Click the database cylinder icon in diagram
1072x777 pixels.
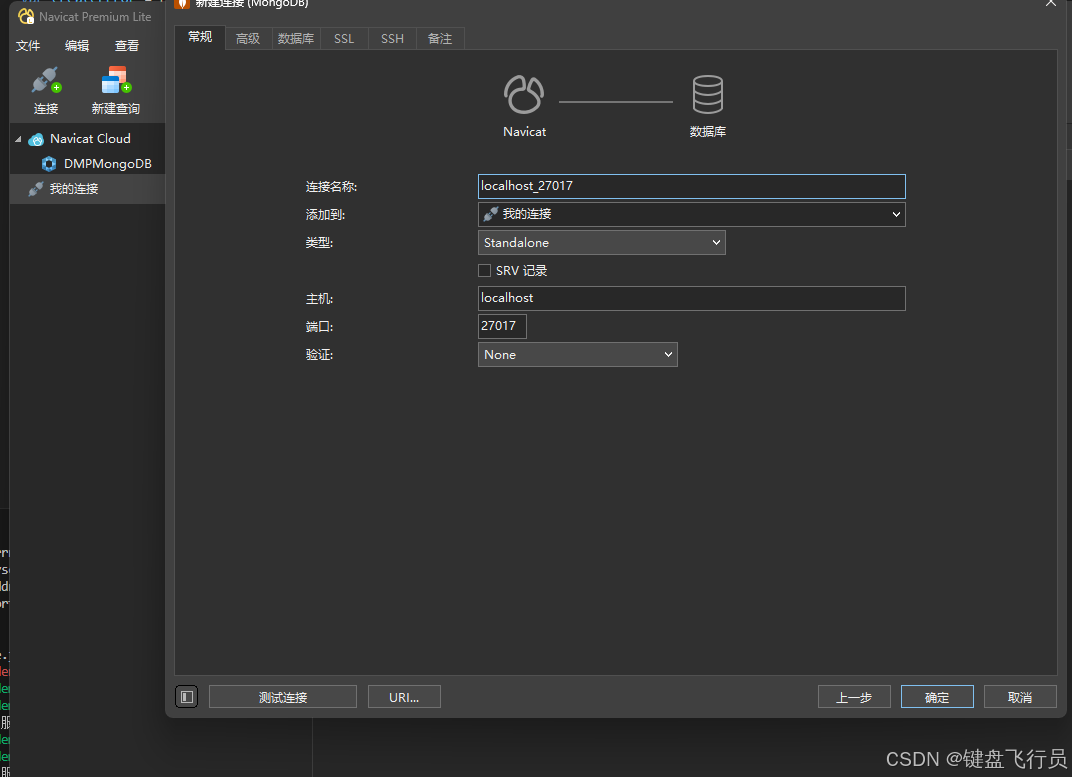tap(708, 94)
